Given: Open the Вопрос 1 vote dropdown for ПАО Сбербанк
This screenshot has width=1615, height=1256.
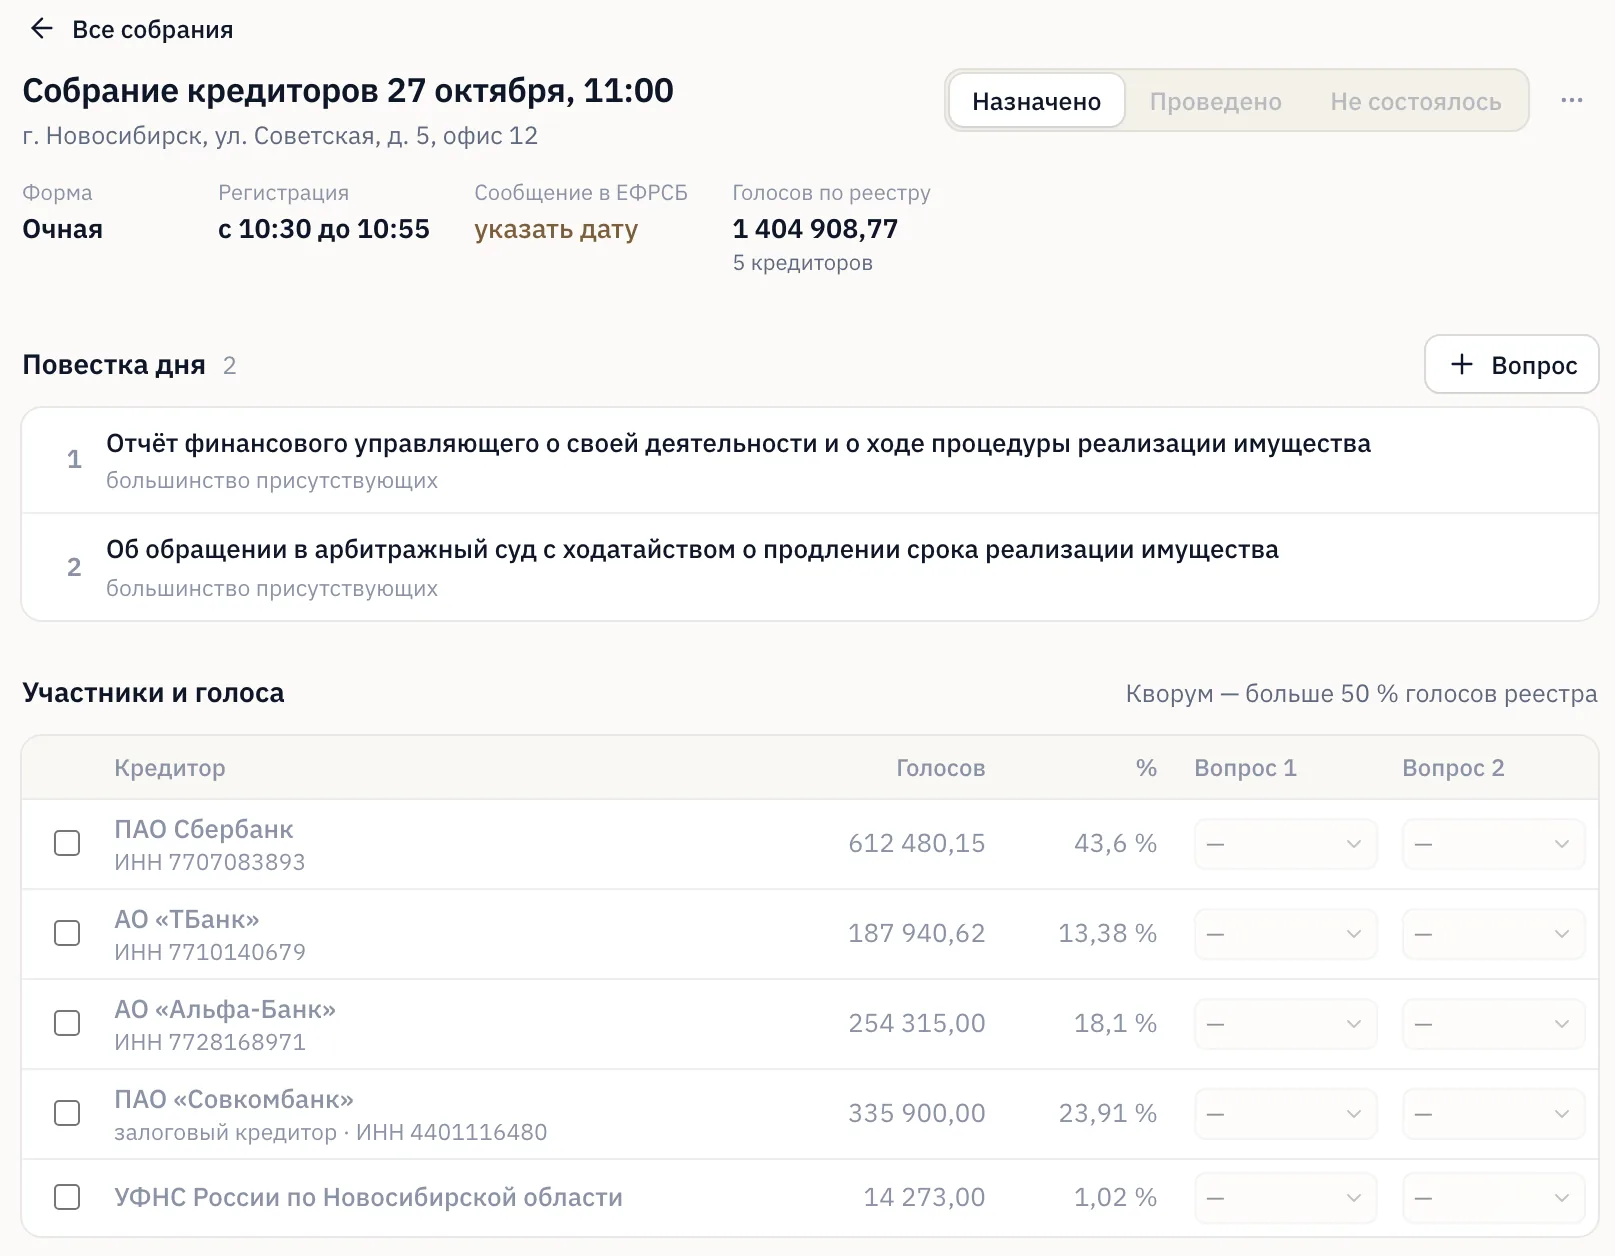Looking at the screenshot, I should 1285,844.
